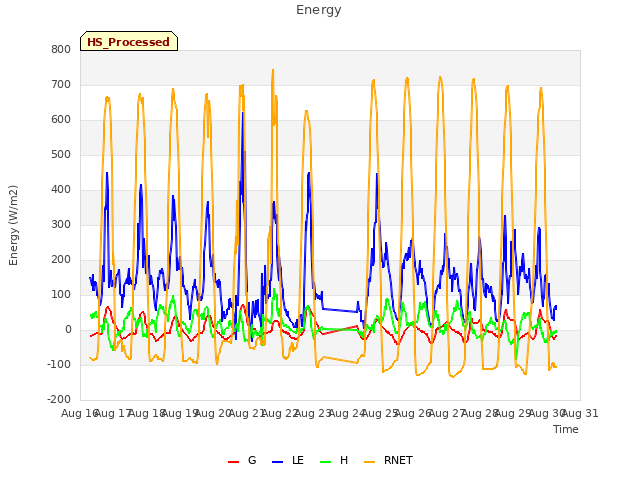Click the Energy (W/m2) y-axis title
The width and height of the screenshot is (640, 480).
(13, 225)
